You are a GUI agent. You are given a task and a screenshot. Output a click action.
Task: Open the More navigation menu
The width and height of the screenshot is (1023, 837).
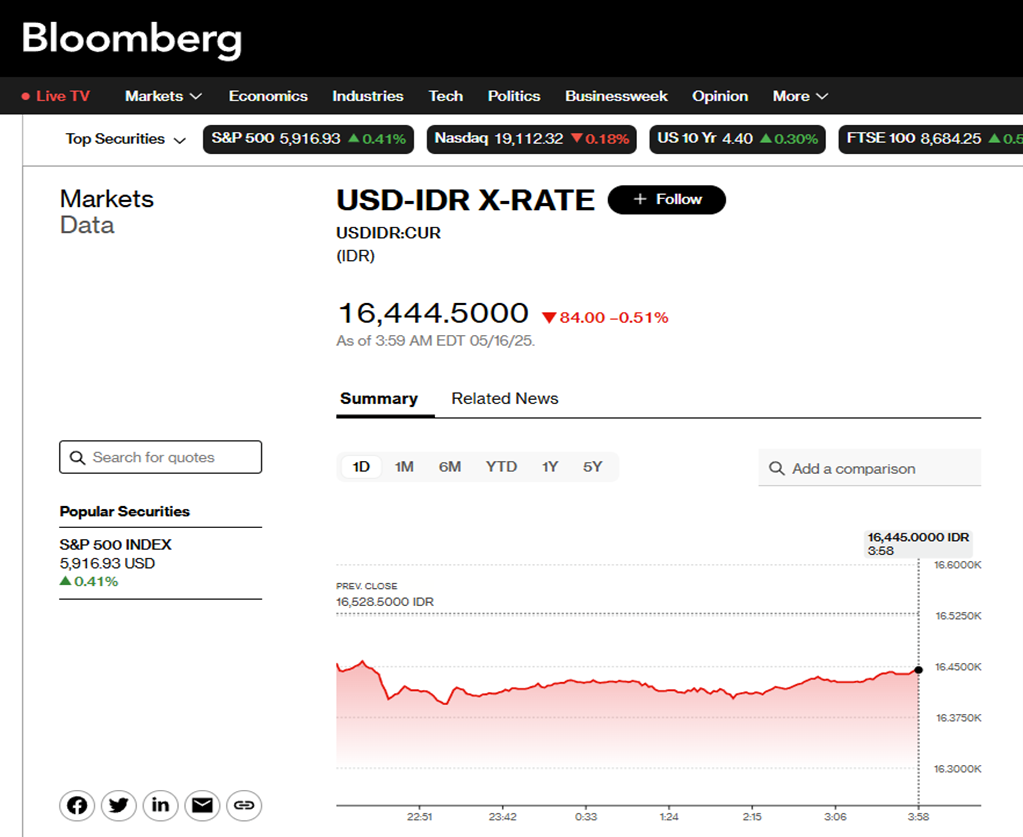(x=800, y=96)
